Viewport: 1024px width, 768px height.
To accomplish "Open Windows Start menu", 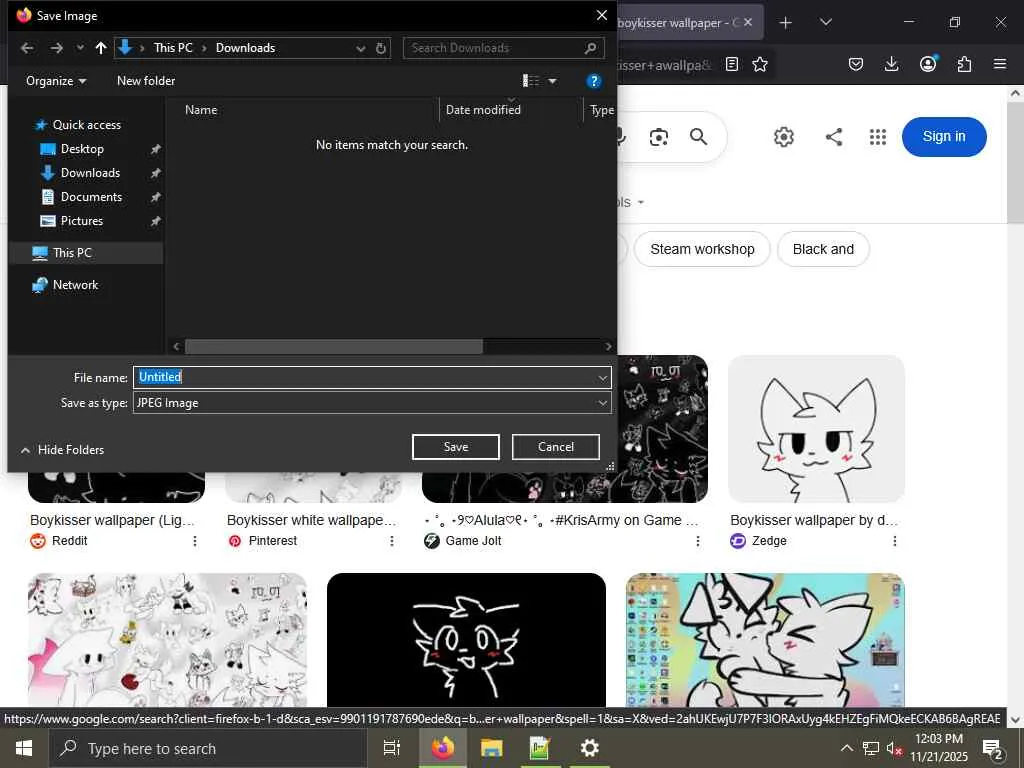I will (24, 748).
